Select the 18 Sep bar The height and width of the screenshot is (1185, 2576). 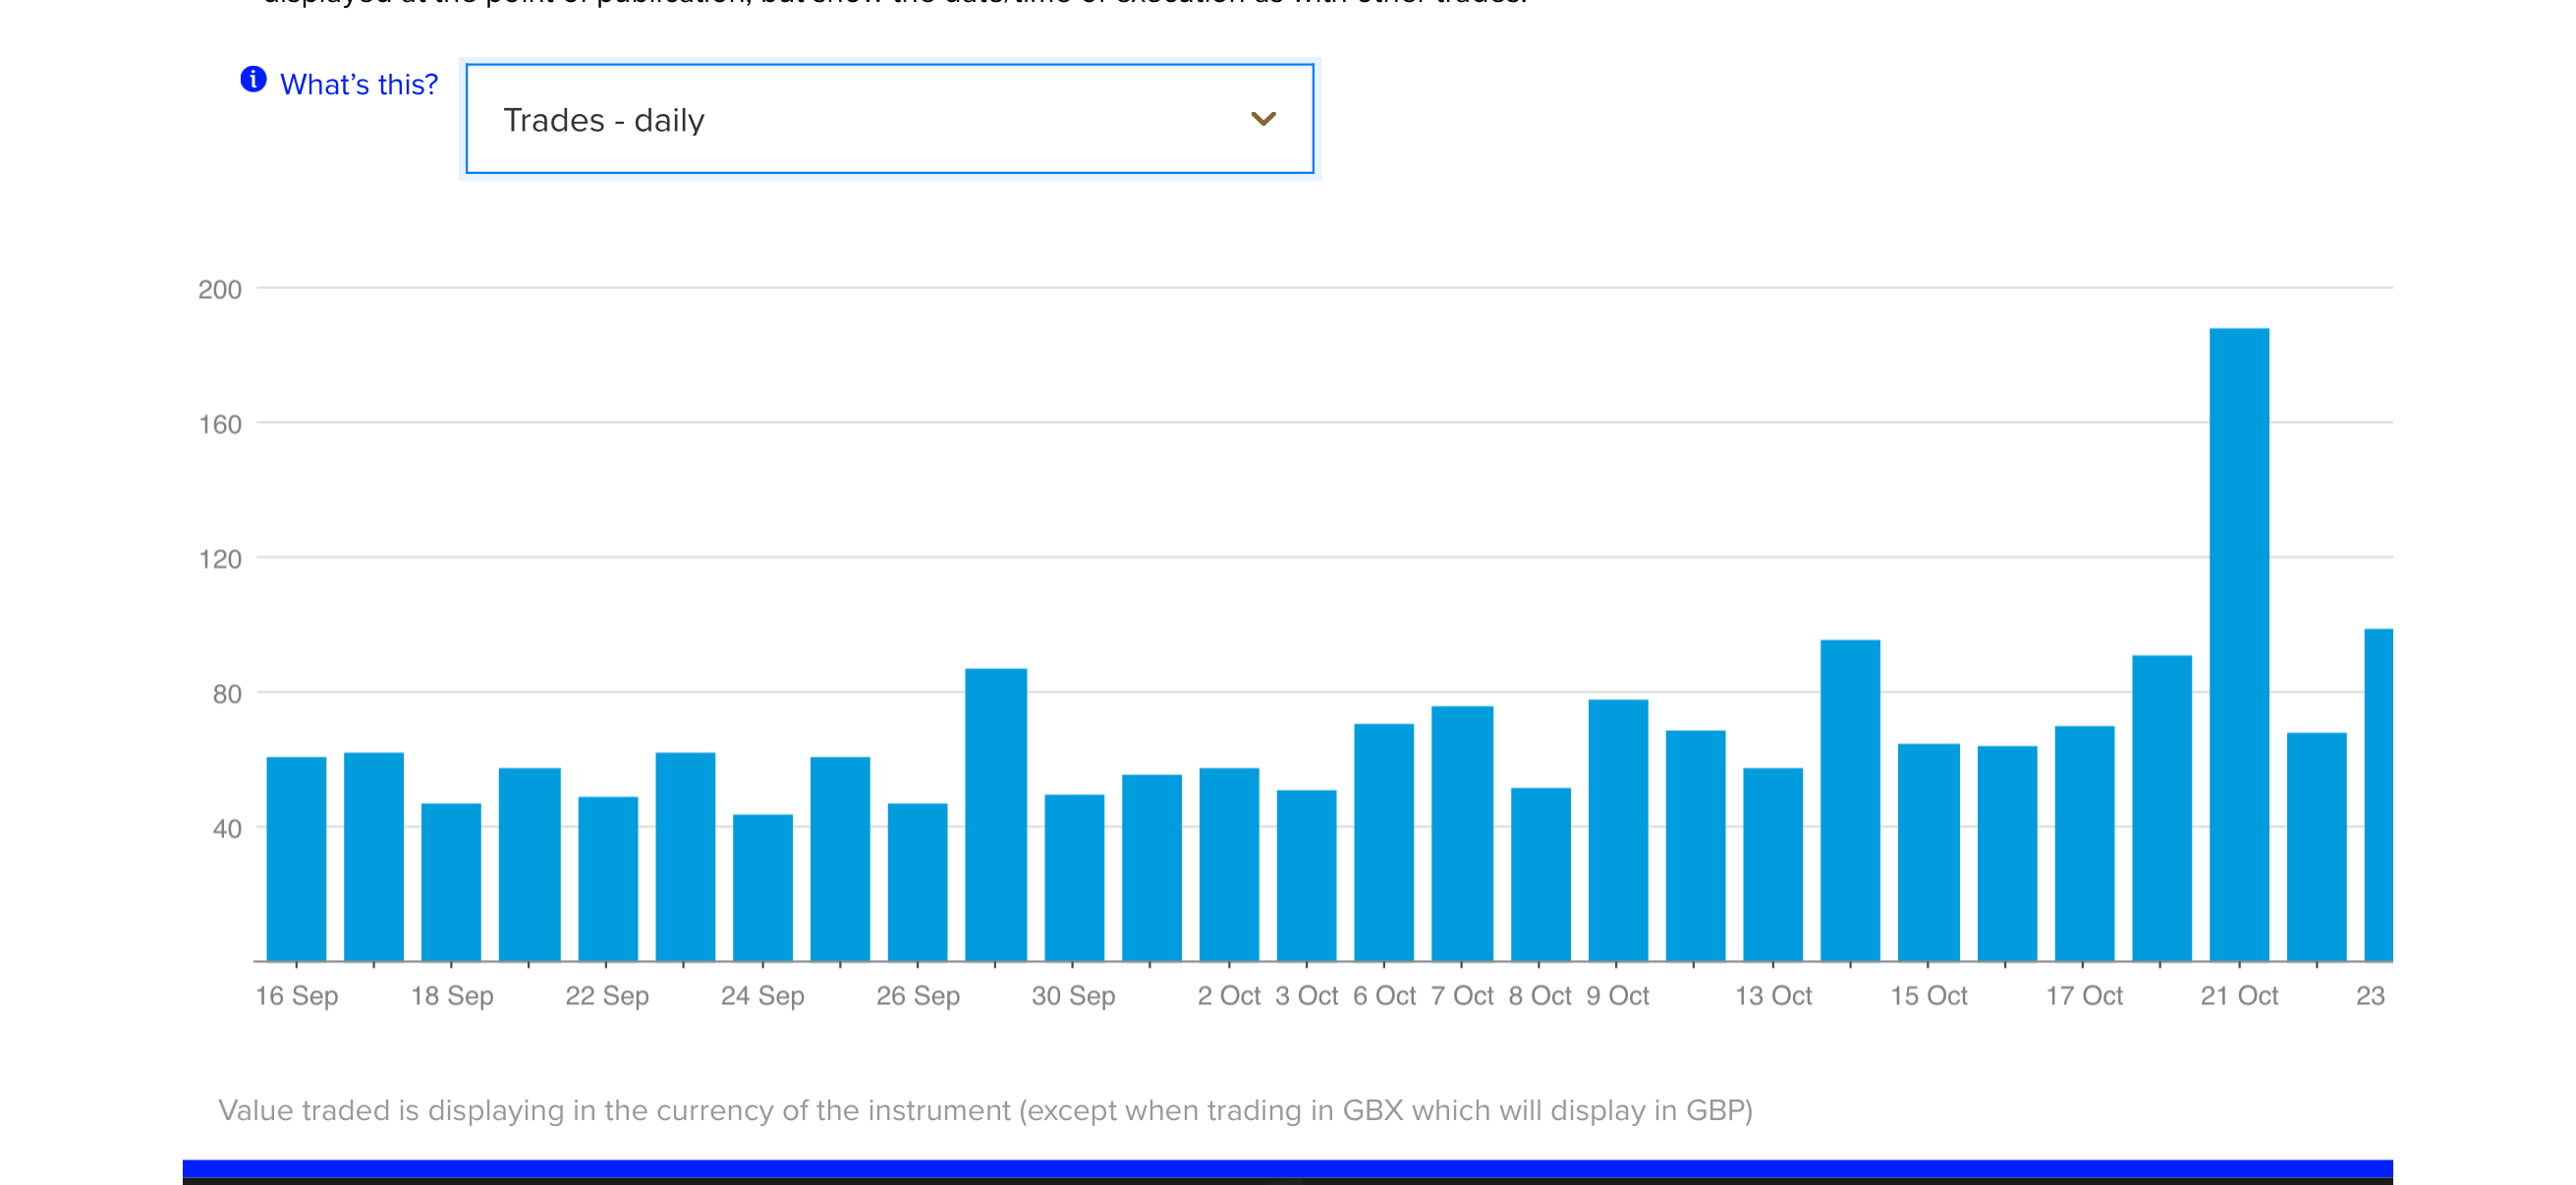451,881
